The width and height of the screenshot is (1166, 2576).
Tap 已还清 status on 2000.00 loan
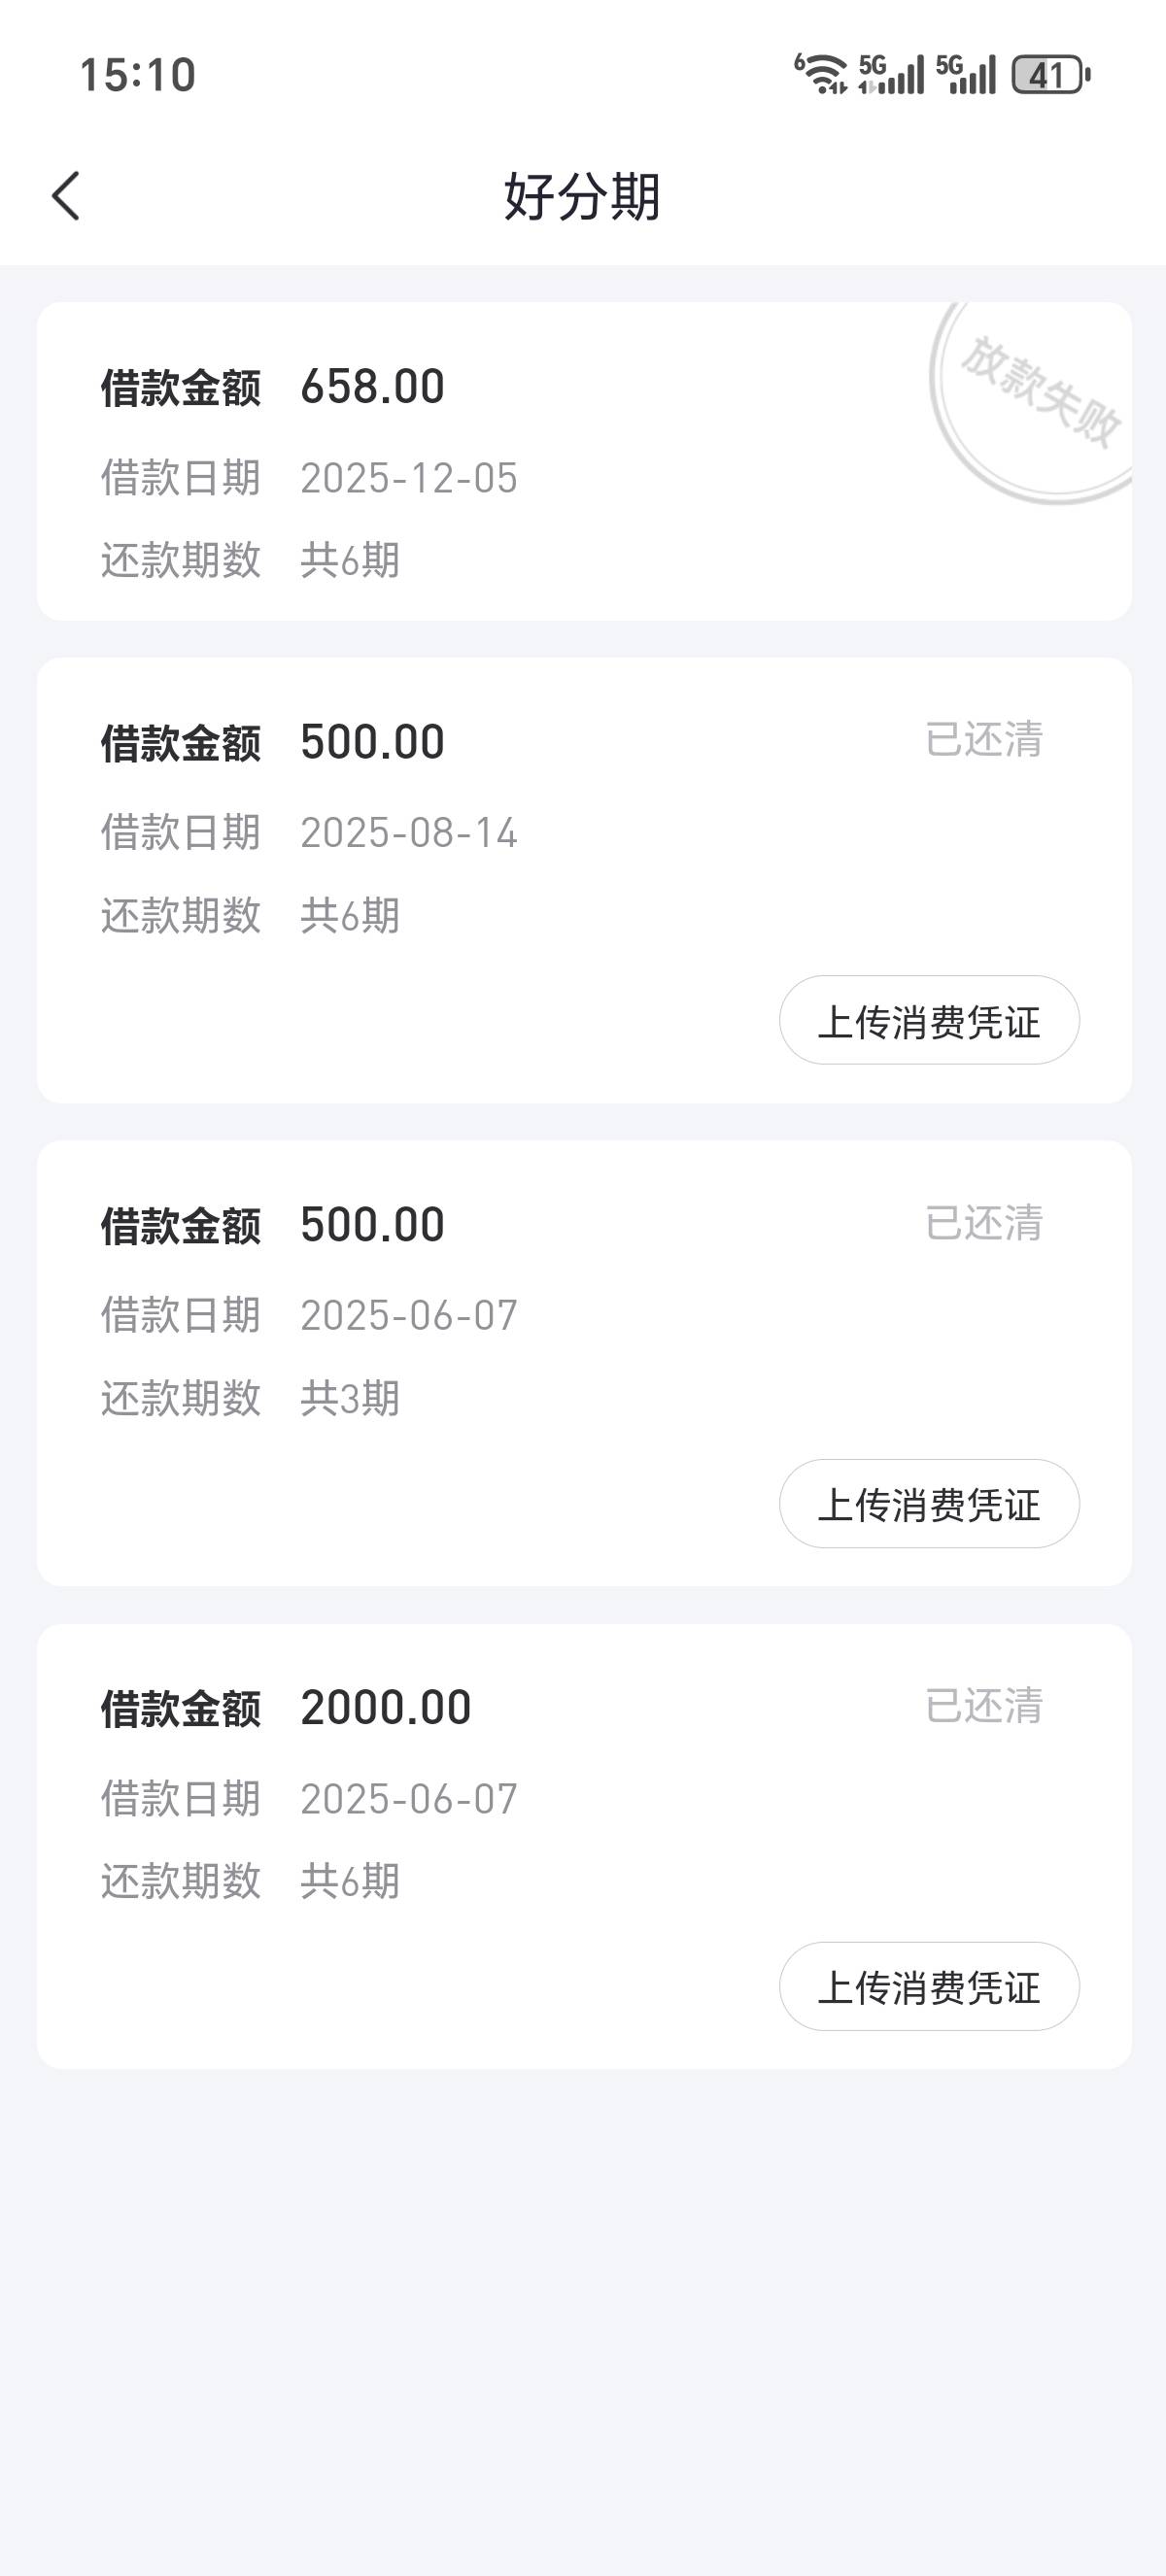tap(984, 1706)
